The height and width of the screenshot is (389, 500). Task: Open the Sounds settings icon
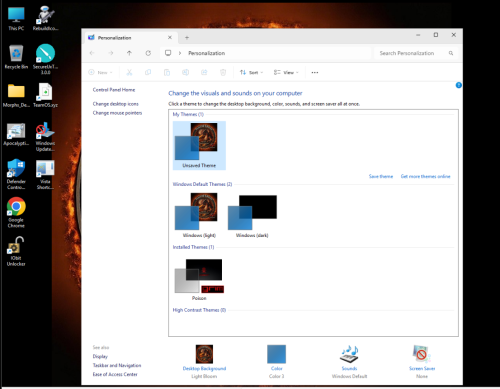tap(349, 354)
